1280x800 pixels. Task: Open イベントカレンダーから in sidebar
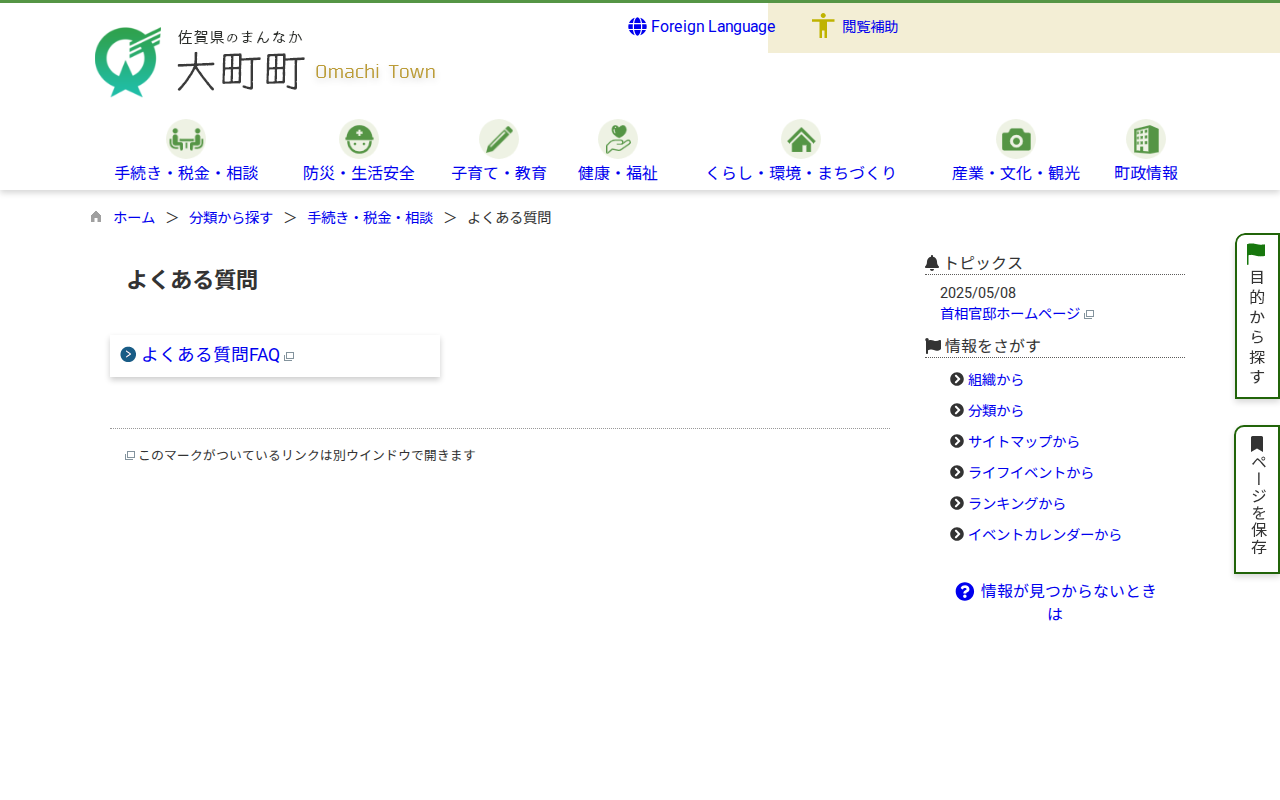1044,535
